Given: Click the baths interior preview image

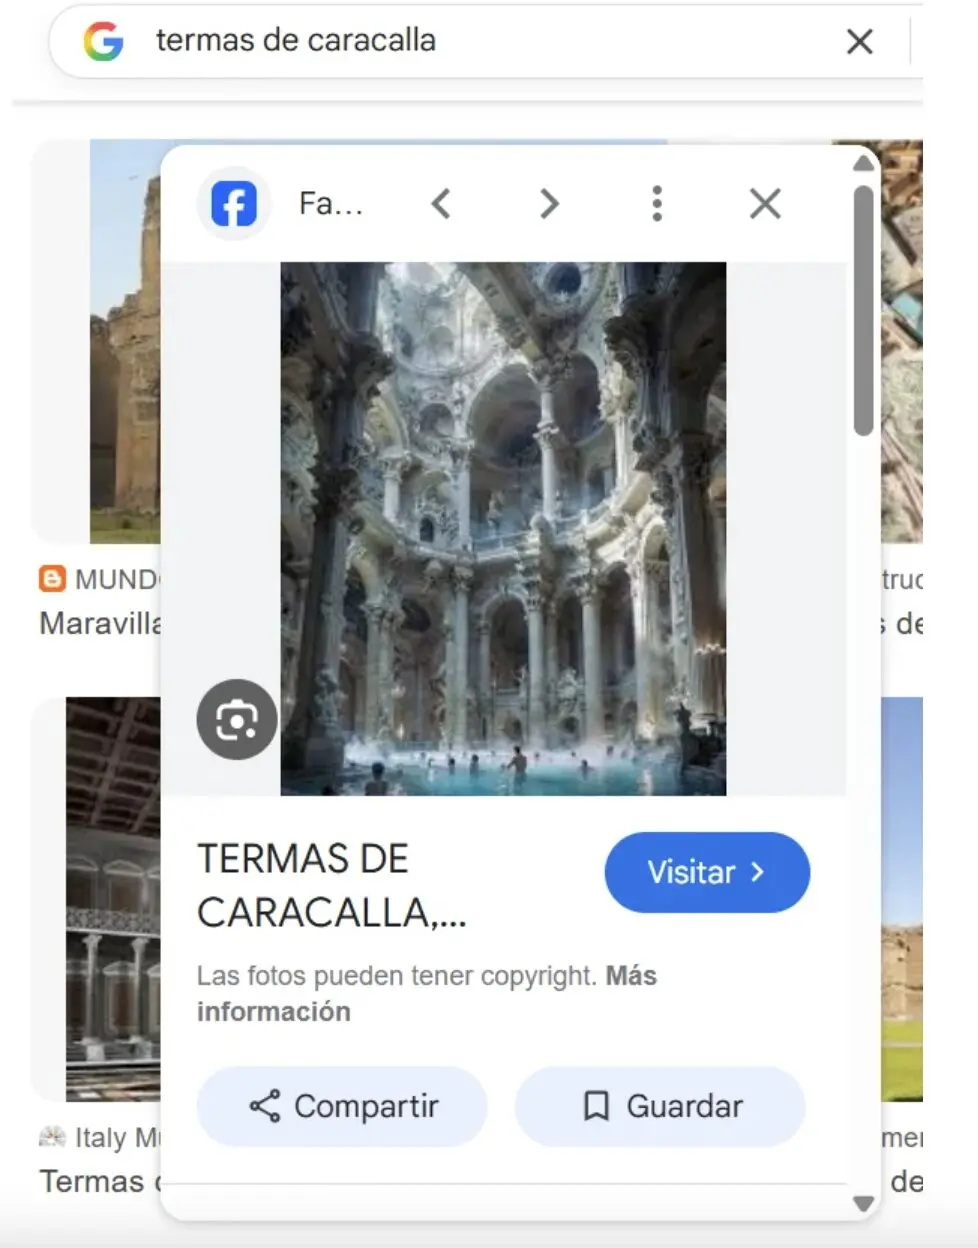Looking at the screenshot, I should pyautogui.click(x=503, y=528).
